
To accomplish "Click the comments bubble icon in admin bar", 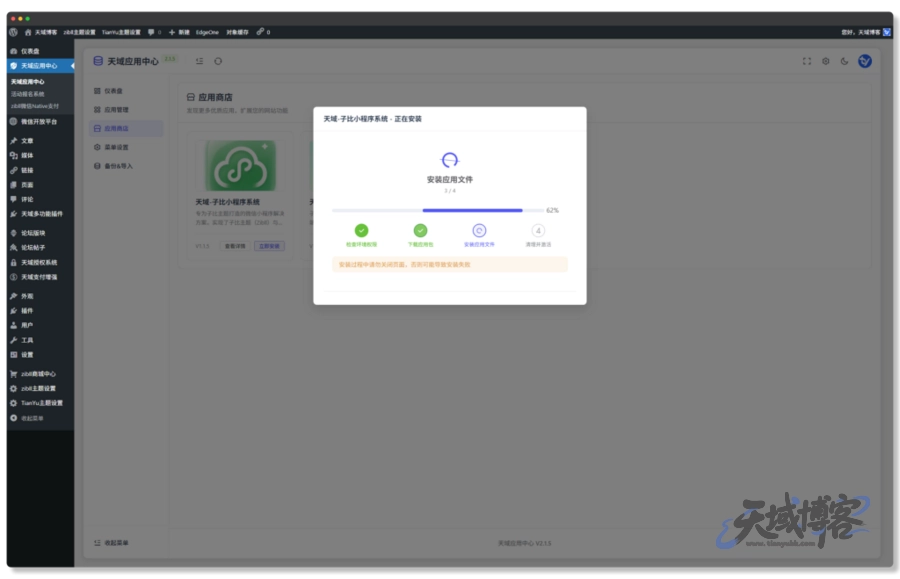I will click(151, 32).
